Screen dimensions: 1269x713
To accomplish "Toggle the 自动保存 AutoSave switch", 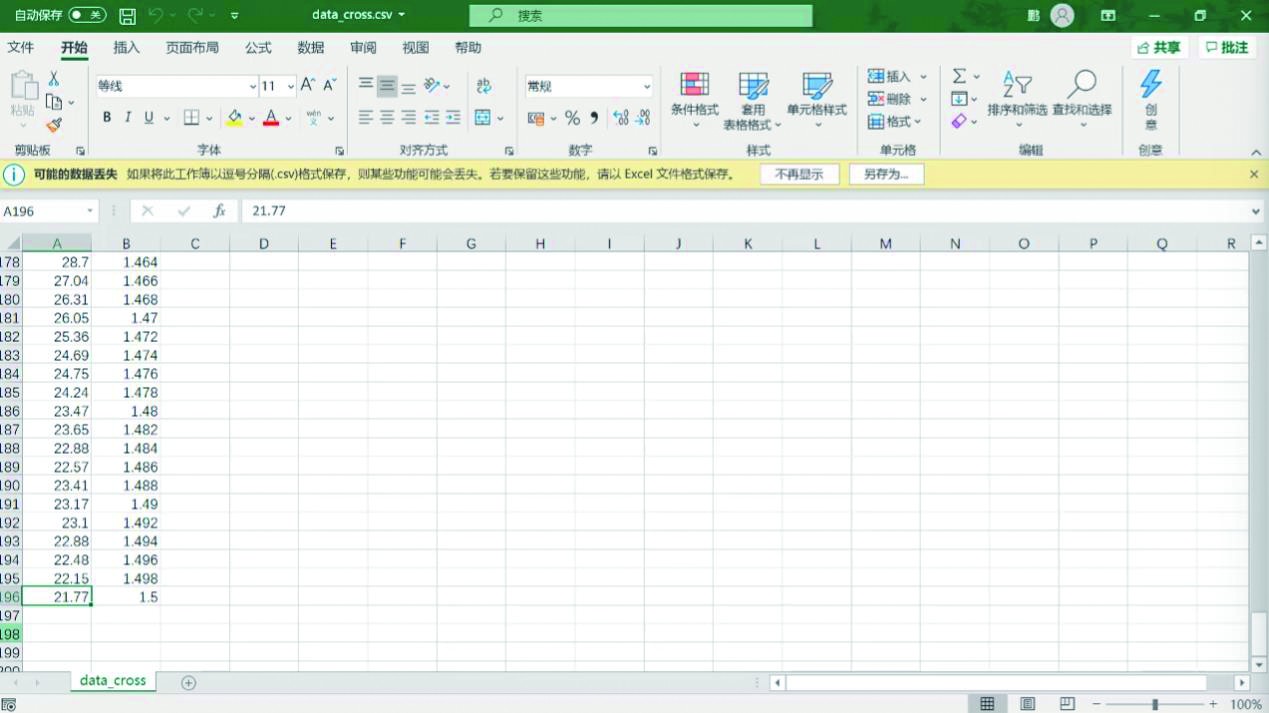I will coord(87,16).
